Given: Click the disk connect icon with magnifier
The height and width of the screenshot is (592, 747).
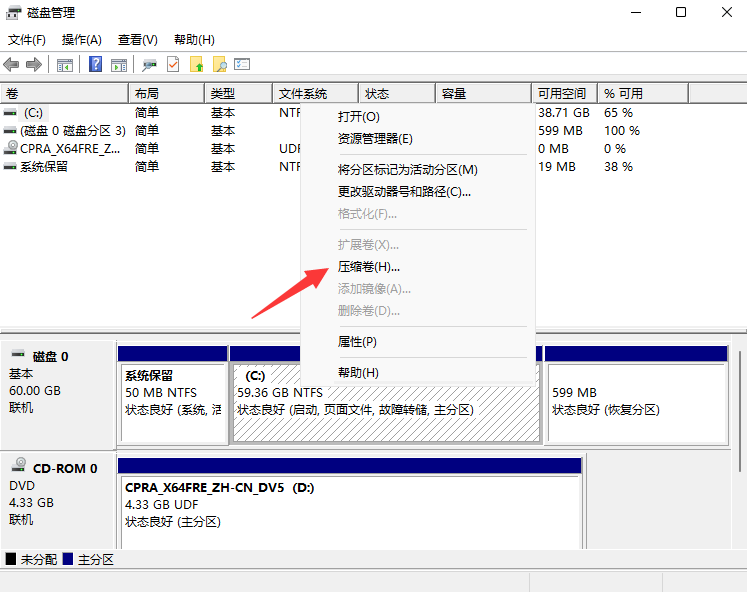Looking at the screenshot, I should tap(150, 65).
